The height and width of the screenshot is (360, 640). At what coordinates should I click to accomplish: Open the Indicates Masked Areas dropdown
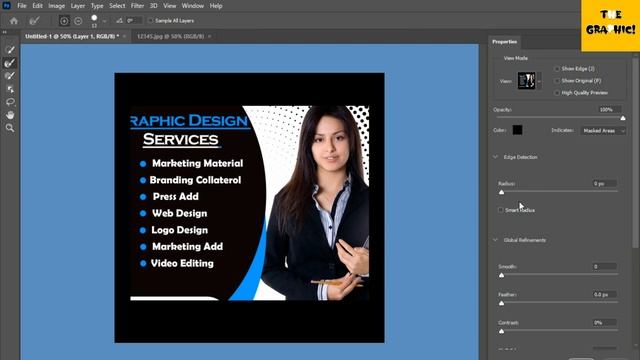tap(603, 131)
